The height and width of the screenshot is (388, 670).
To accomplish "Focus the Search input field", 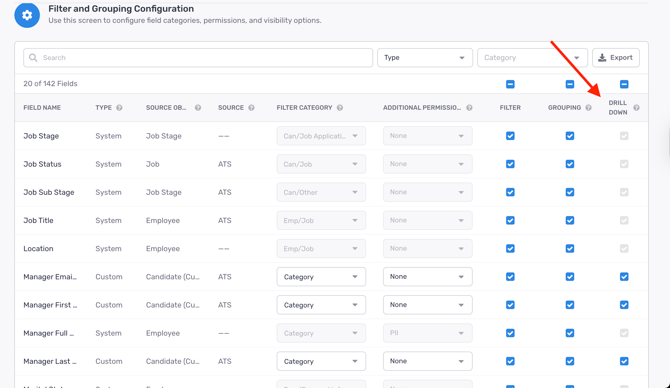I will click(x=198, y=58).
